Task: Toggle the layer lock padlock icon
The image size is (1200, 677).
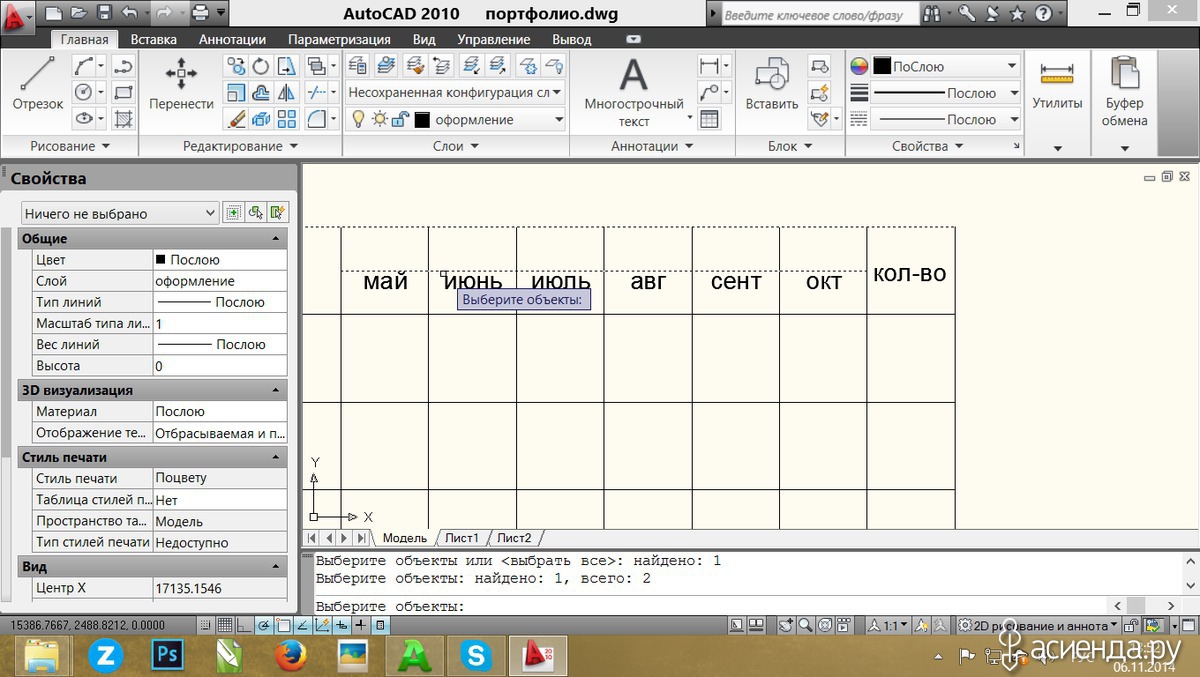Action: pos(399,119)
